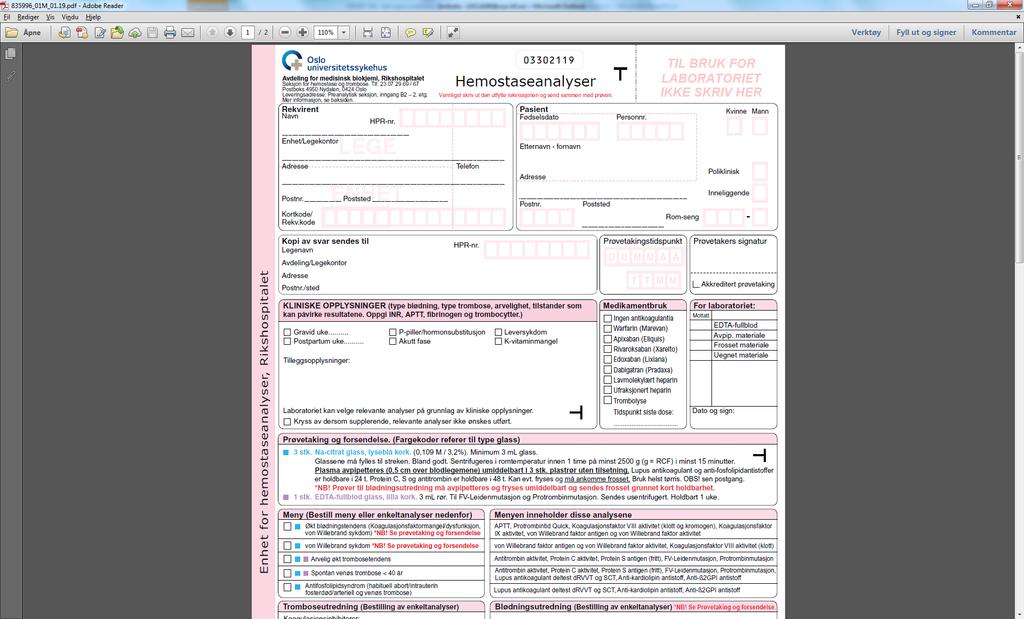The width and height of the screenshot is (1024, 619).
Task: Open the Vindu menu
Action: click(70, 17)
